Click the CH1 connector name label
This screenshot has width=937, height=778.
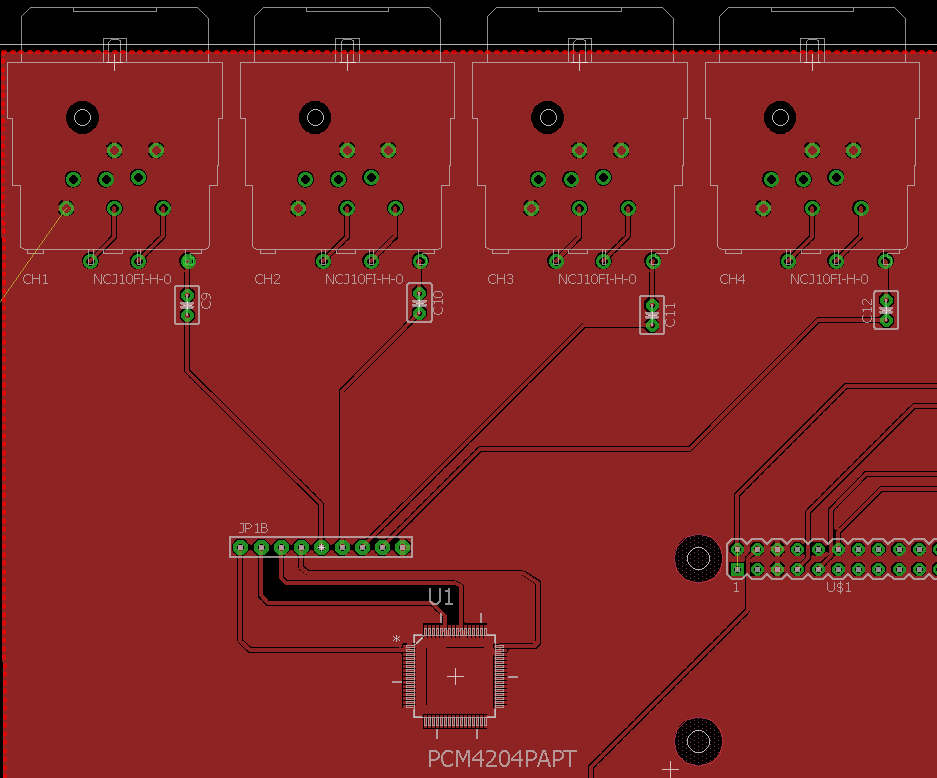[x=35, y=279]
